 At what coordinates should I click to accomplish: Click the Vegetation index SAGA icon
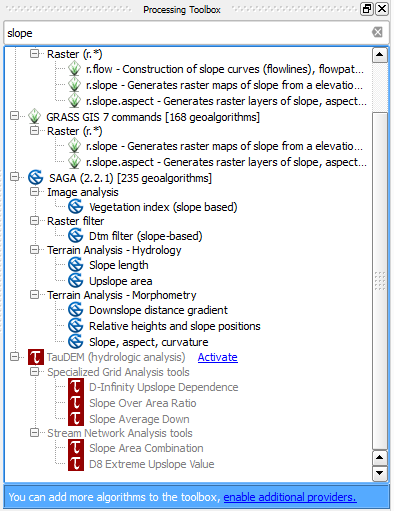coord(76,207)
